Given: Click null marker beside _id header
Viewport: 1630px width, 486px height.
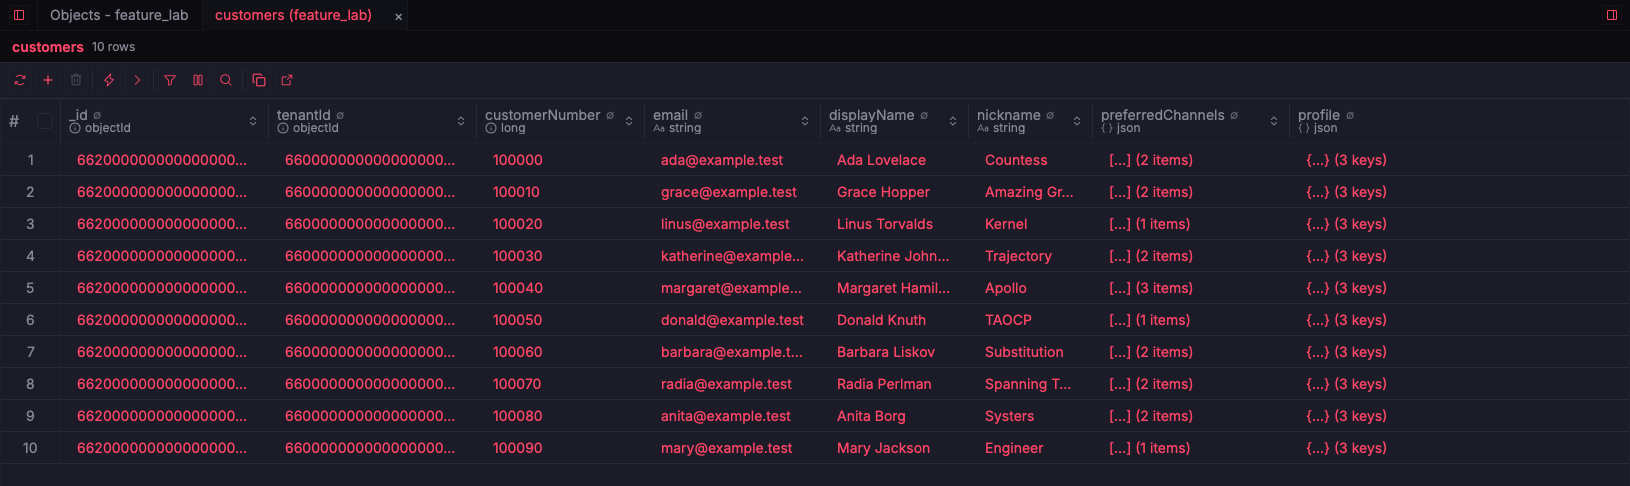Looking at the screenshot, I should [97, 116].
